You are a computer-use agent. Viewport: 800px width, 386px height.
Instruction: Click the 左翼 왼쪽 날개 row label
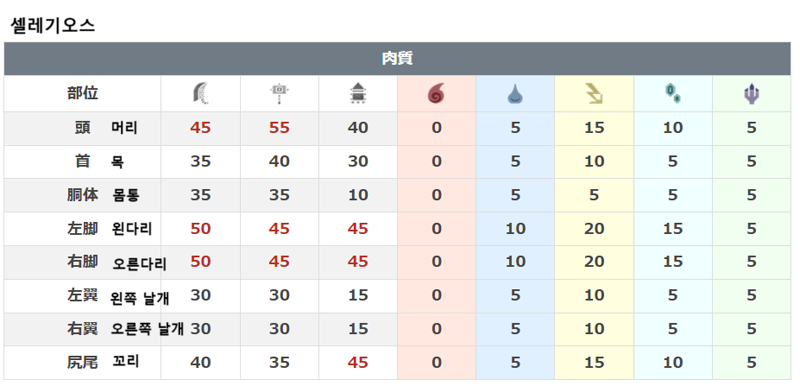pyautogui.click(x=118, y=296)
